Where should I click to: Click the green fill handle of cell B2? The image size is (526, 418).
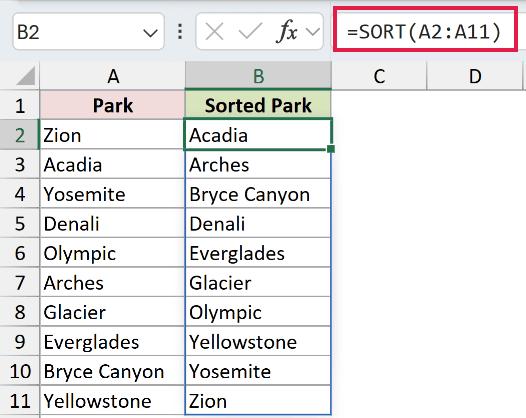(x=331, y=149)
